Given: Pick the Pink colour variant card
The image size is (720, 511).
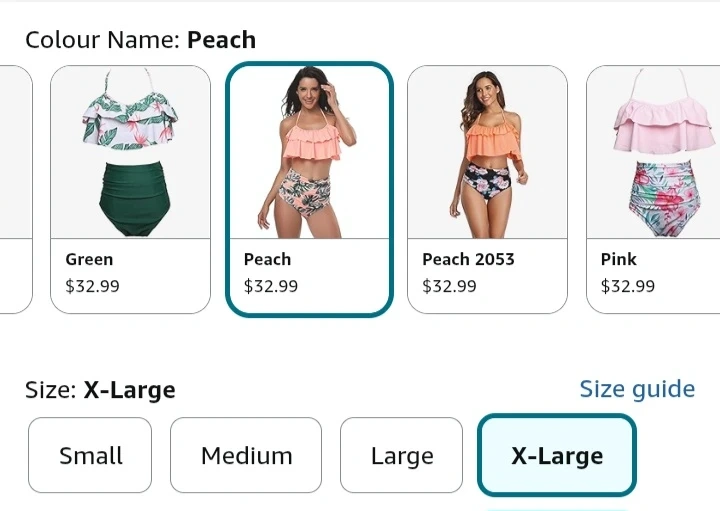Looking at the screenshot, I should 653,189.
